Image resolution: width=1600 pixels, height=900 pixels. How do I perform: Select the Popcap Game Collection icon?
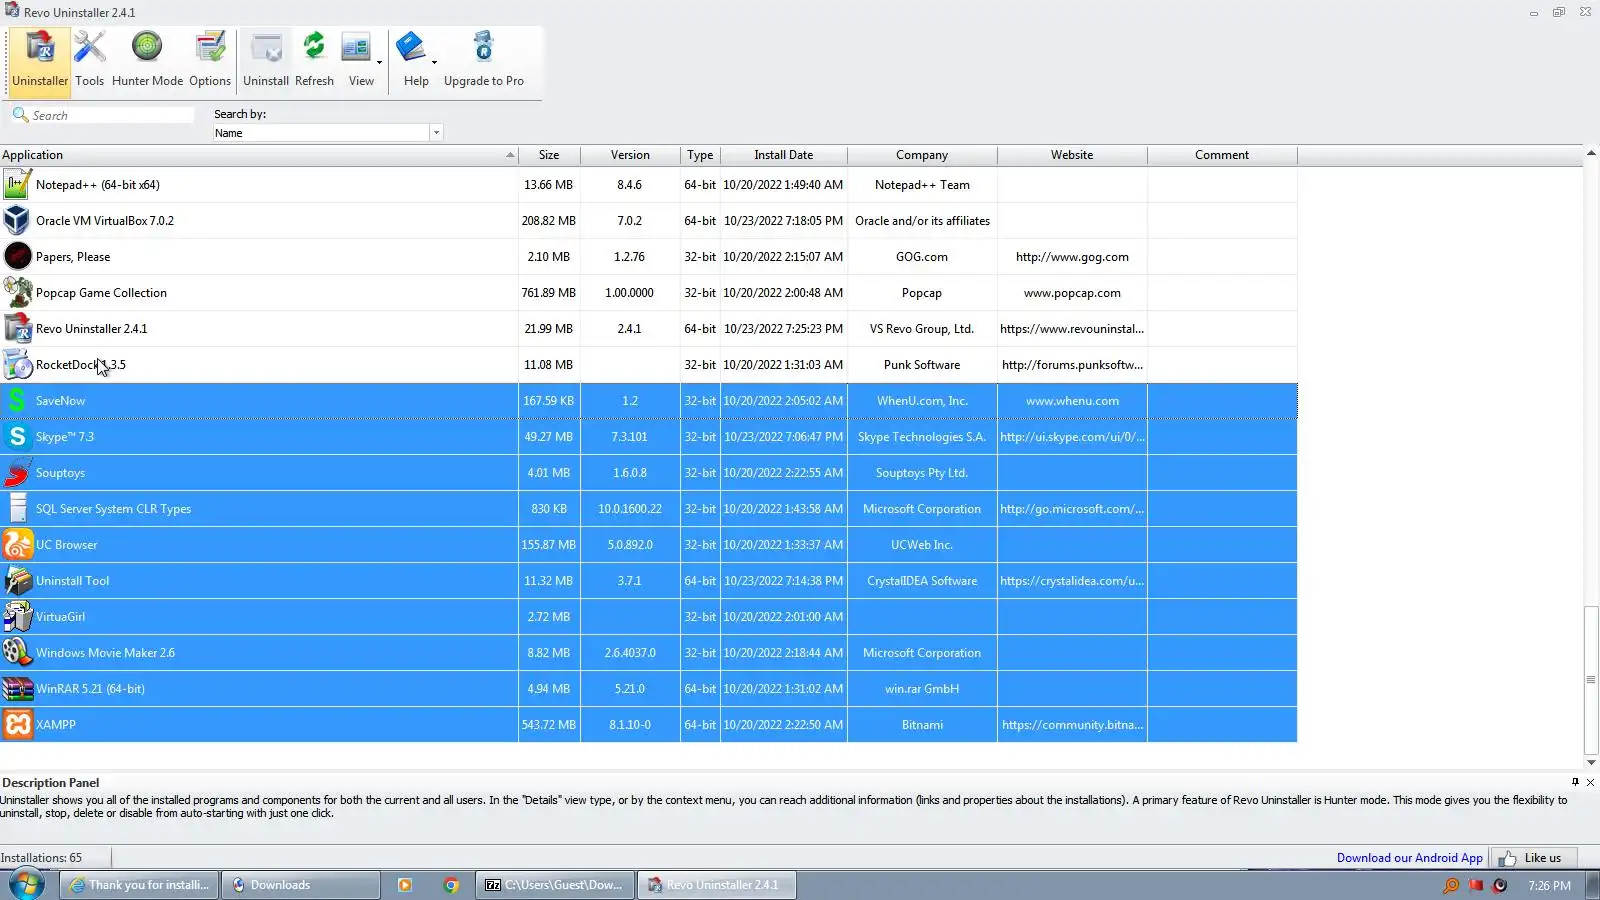(x=17, y=293)
